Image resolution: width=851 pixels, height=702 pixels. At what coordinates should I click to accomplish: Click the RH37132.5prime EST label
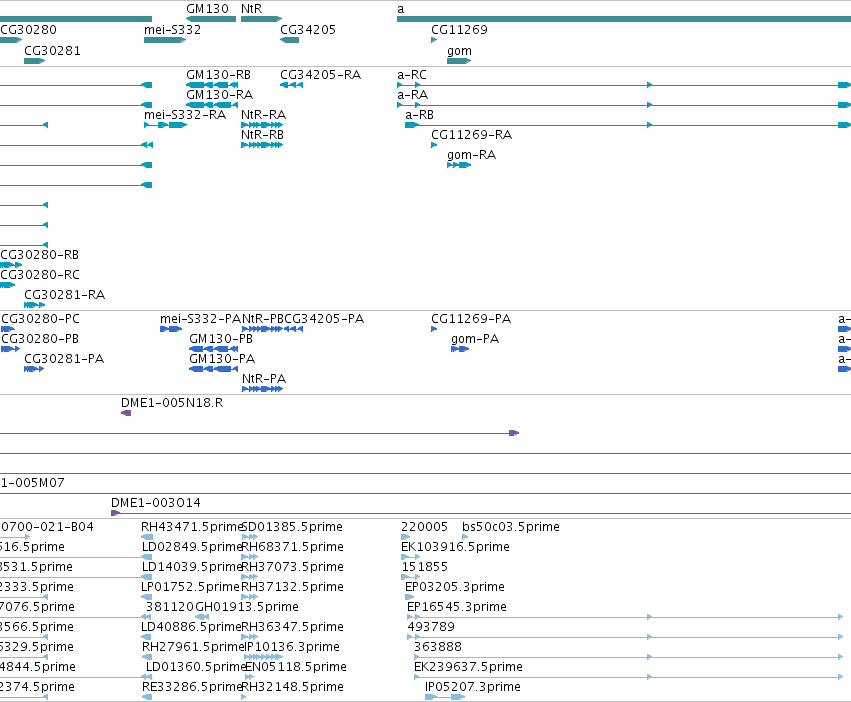[292, 587]
